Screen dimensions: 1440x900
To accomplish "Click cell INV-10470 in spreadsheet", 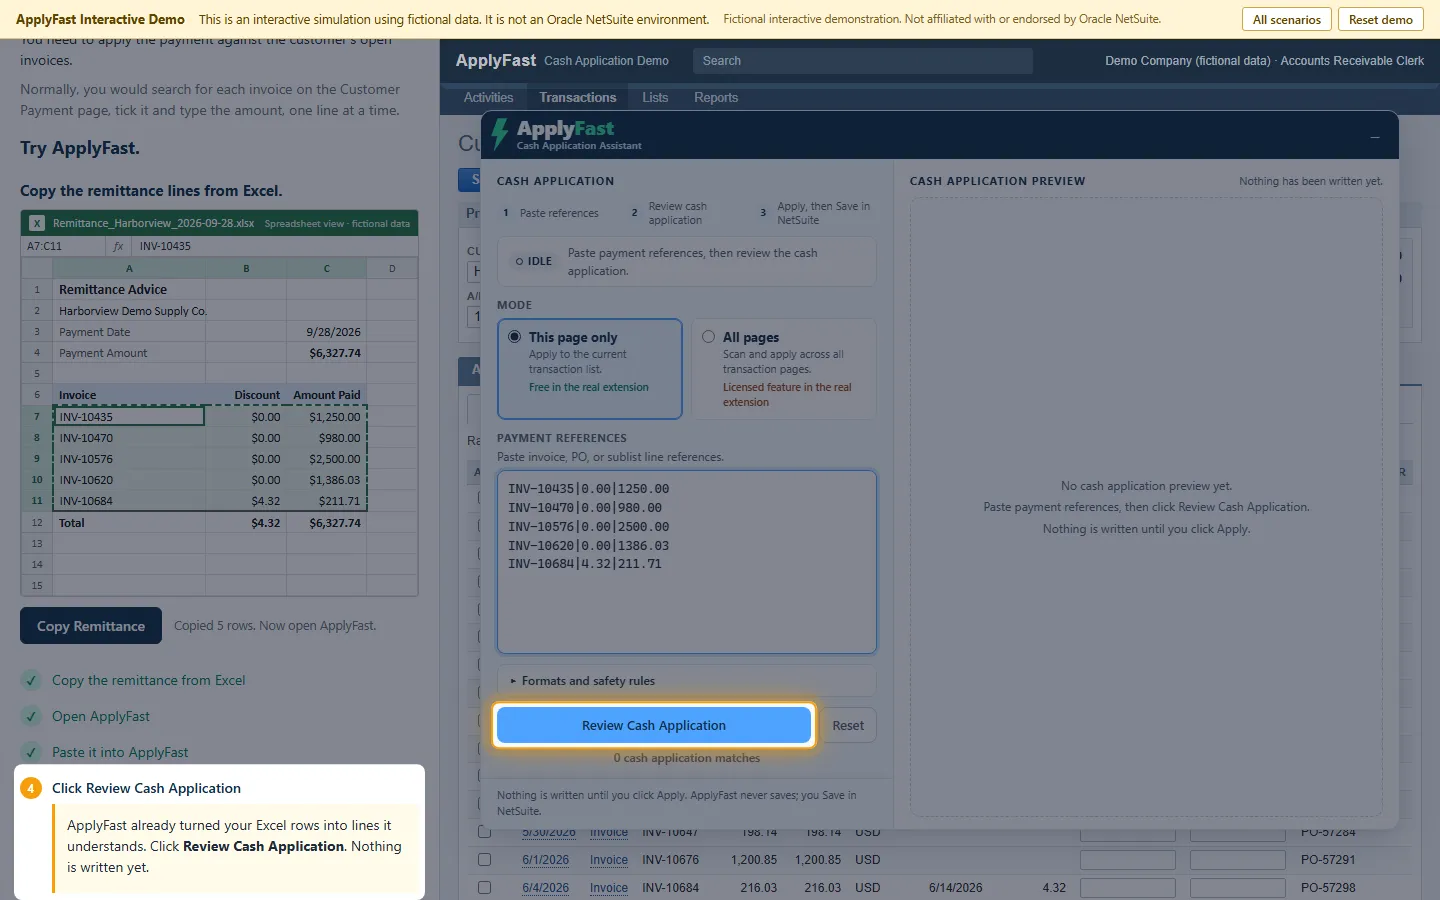I will point(129,438).
